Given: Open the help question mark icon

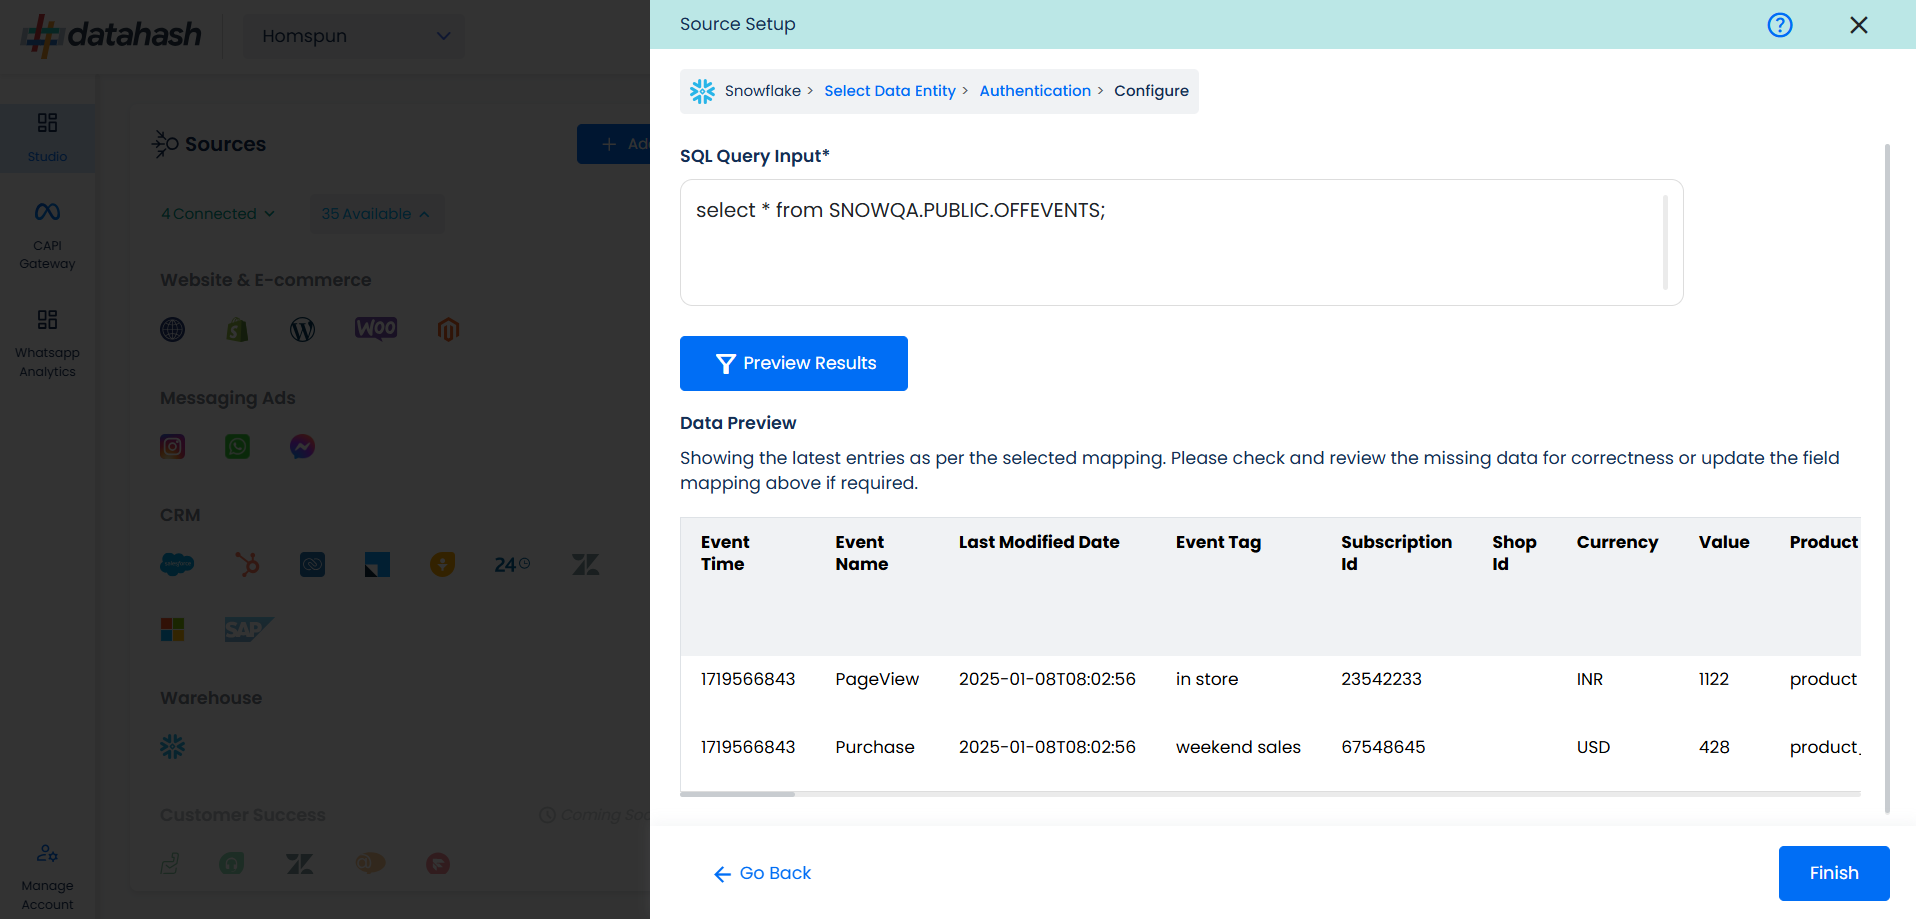Looking at the screenshot, I should coord(1779,25).
